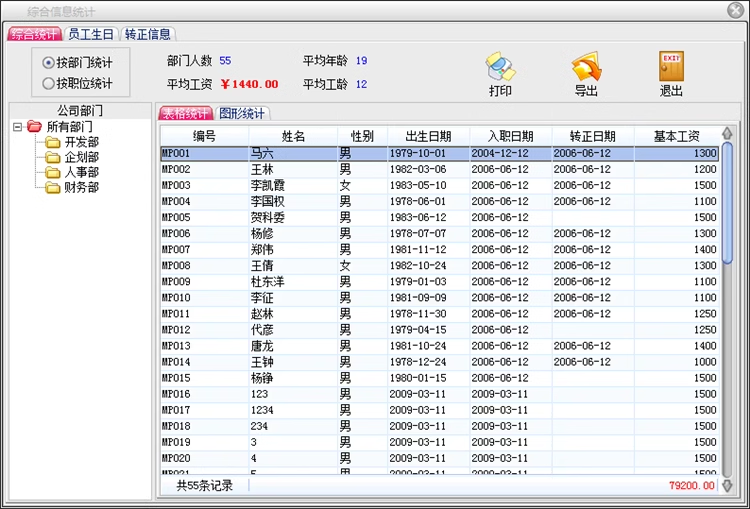
Task: Click the name 唐龙
Action: pyautogui.click(x=262, y=346)
